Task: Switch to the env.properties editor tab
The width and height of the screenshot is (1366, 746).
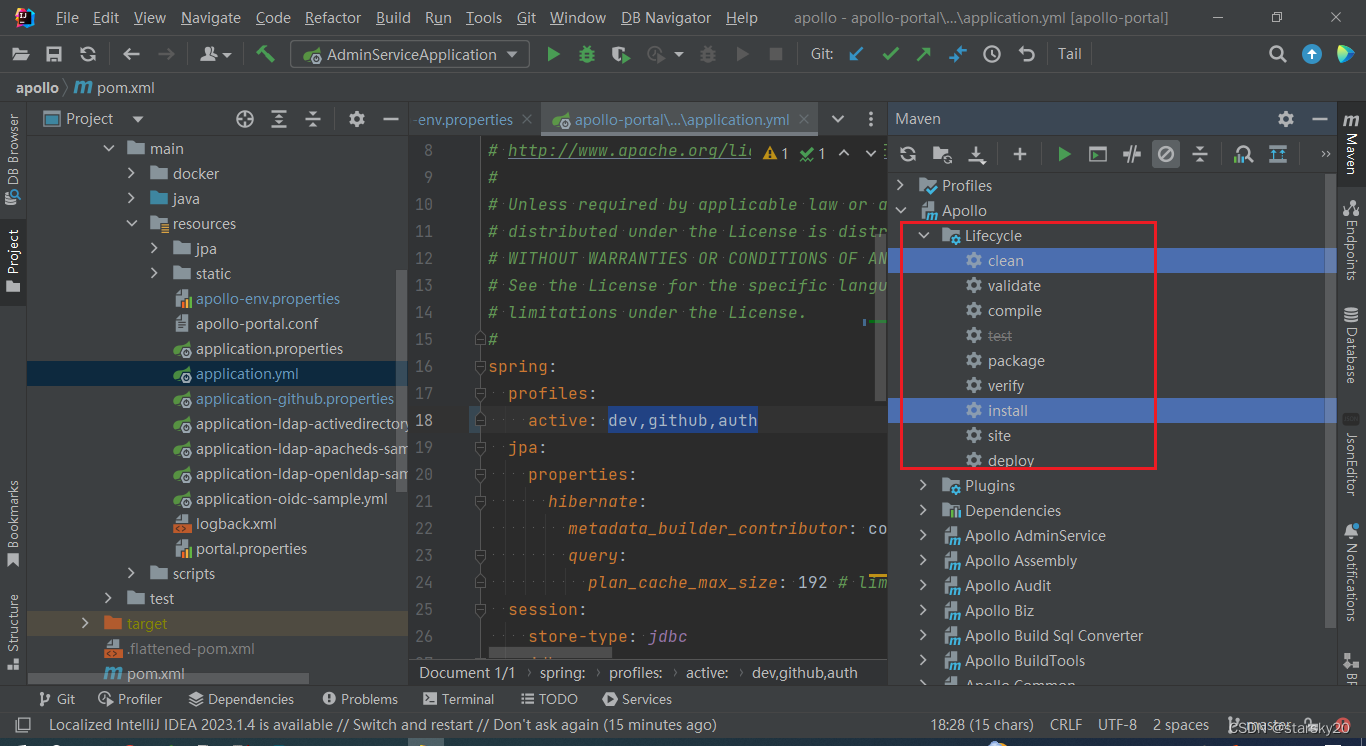Action: coord(465,119)
